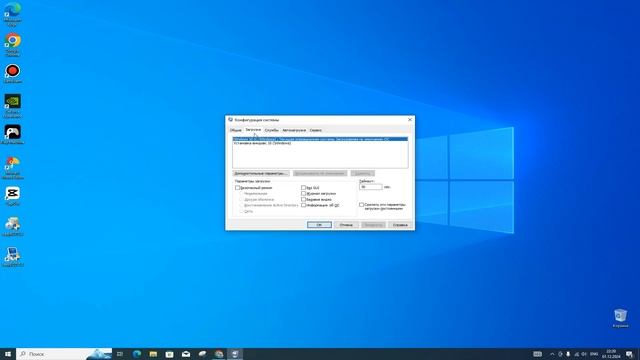Click the Таймаут seconds input field

371,187
